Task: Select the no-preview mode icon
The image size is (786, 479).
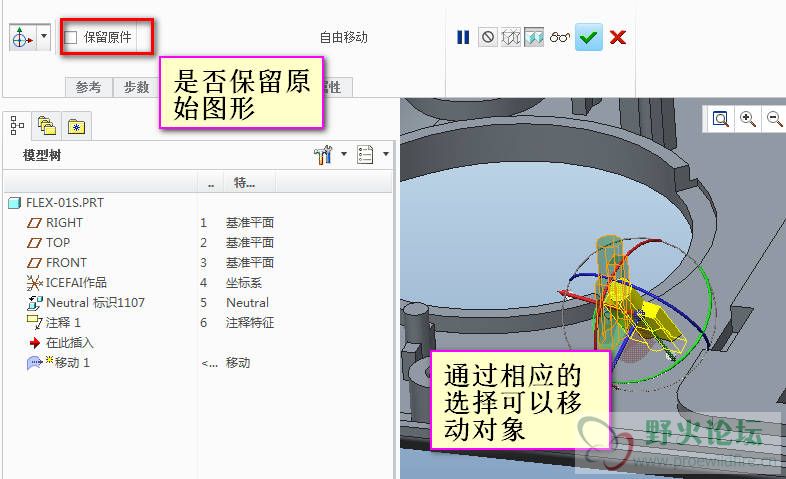Action: click(488, 37)
